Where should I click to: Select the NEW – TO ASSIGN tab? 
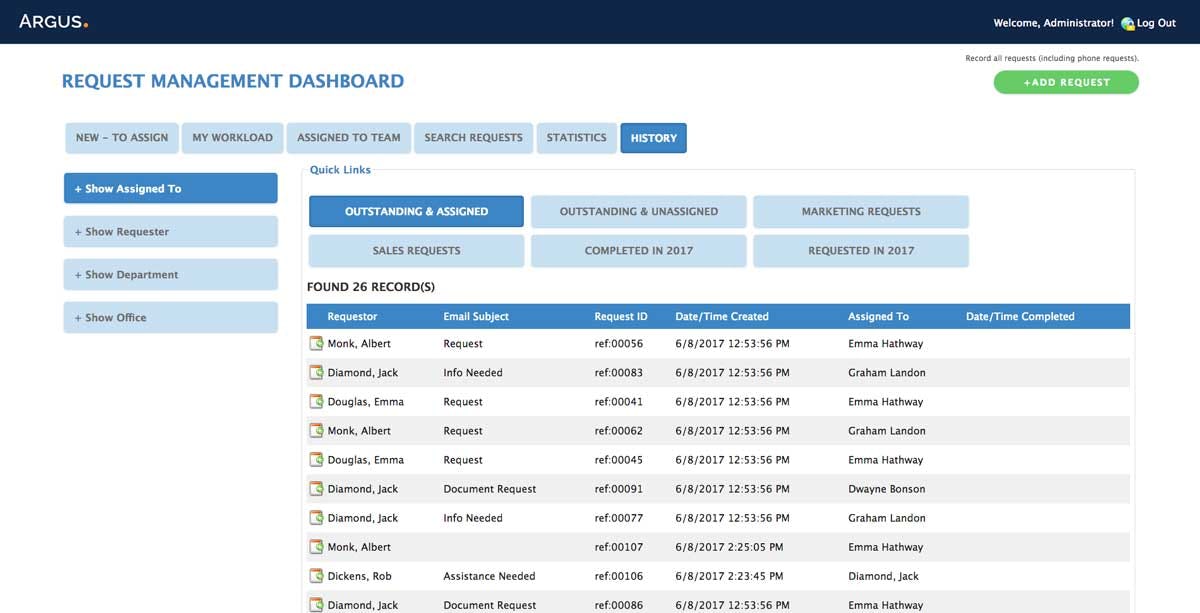coord(121,138)
